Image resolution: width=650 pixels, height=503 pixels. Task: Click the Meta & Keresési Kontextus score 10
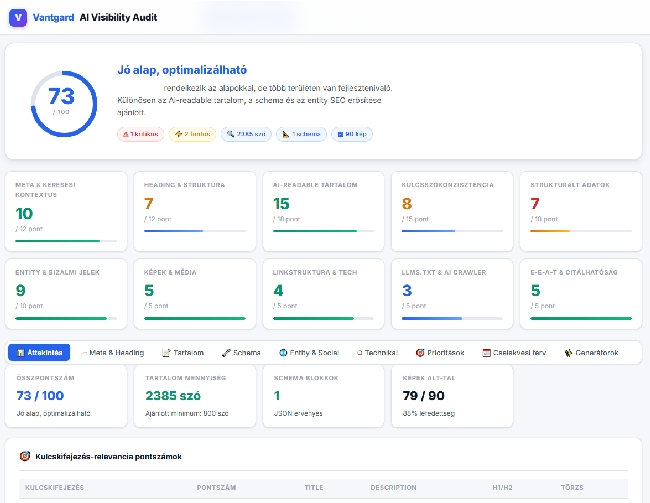(24, 214)
